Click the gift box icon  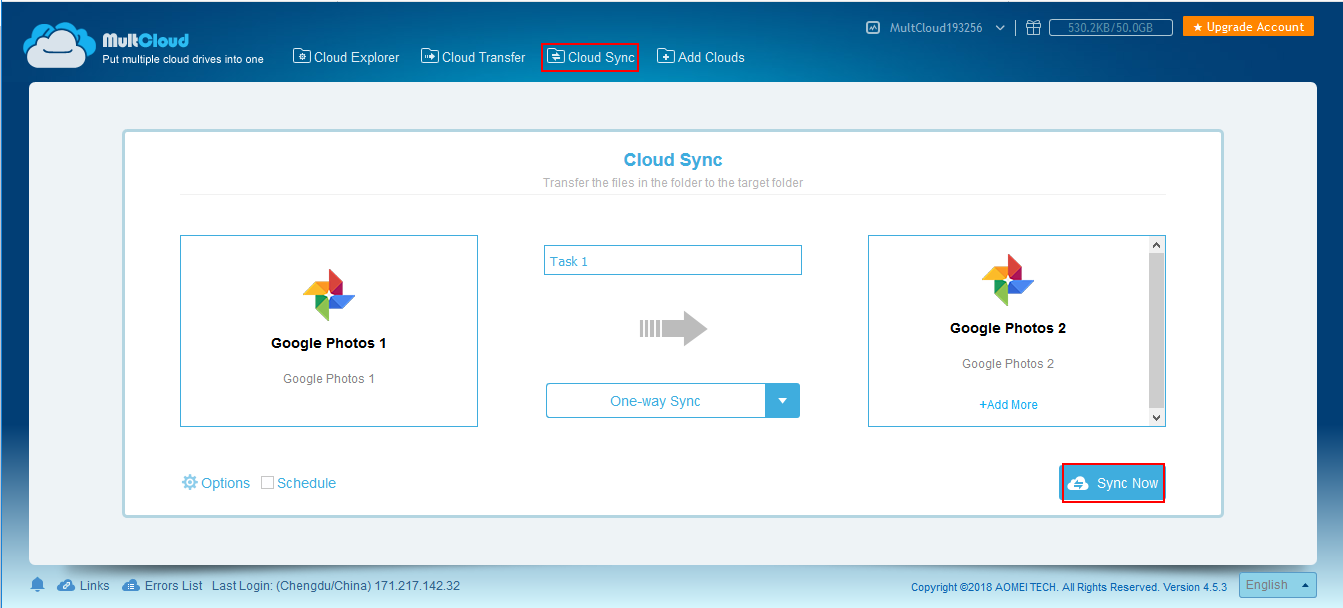[1034, 28]
